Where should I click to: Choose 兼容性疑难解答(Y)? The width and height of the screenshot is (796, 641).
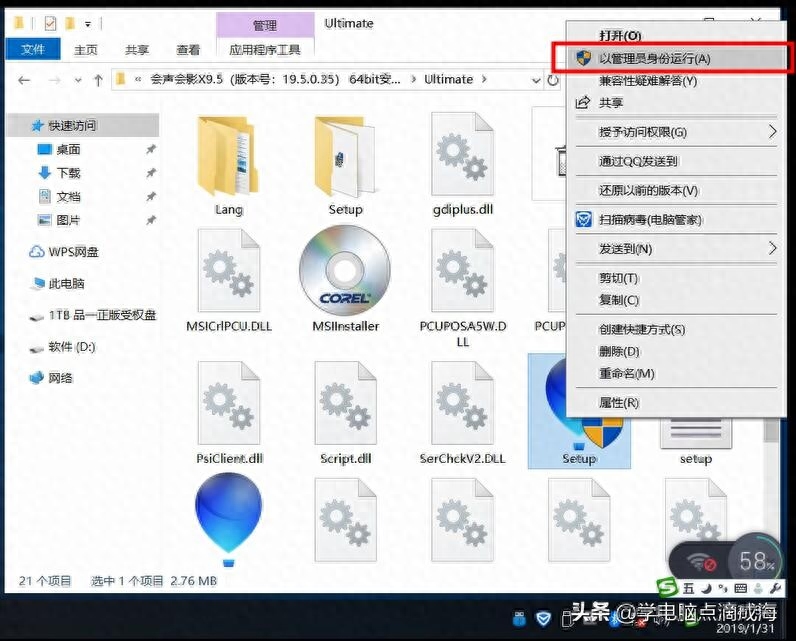coord(675,81)
